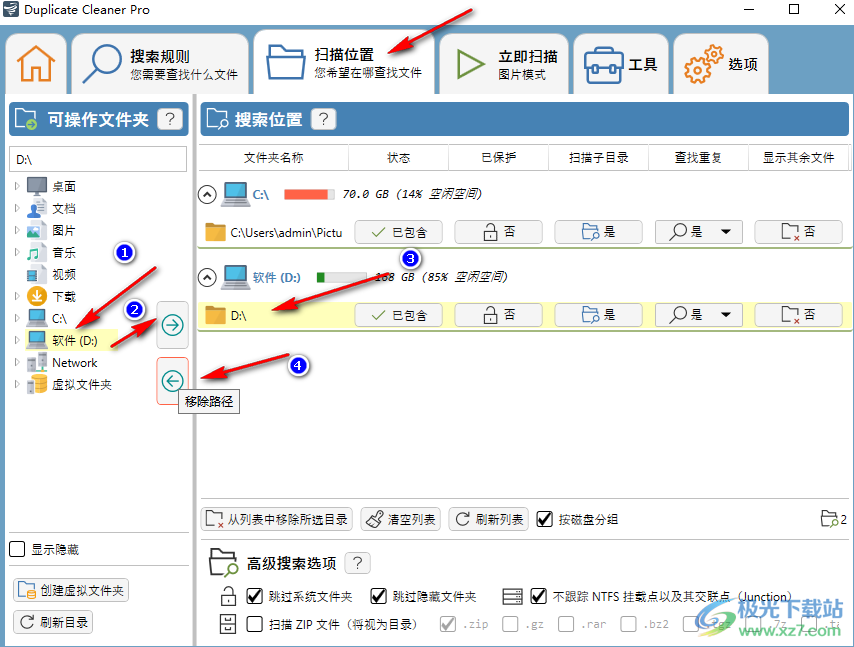Open the 工具 tab
Viewport: 854px width, 647px height.
(x=621, y=64)
